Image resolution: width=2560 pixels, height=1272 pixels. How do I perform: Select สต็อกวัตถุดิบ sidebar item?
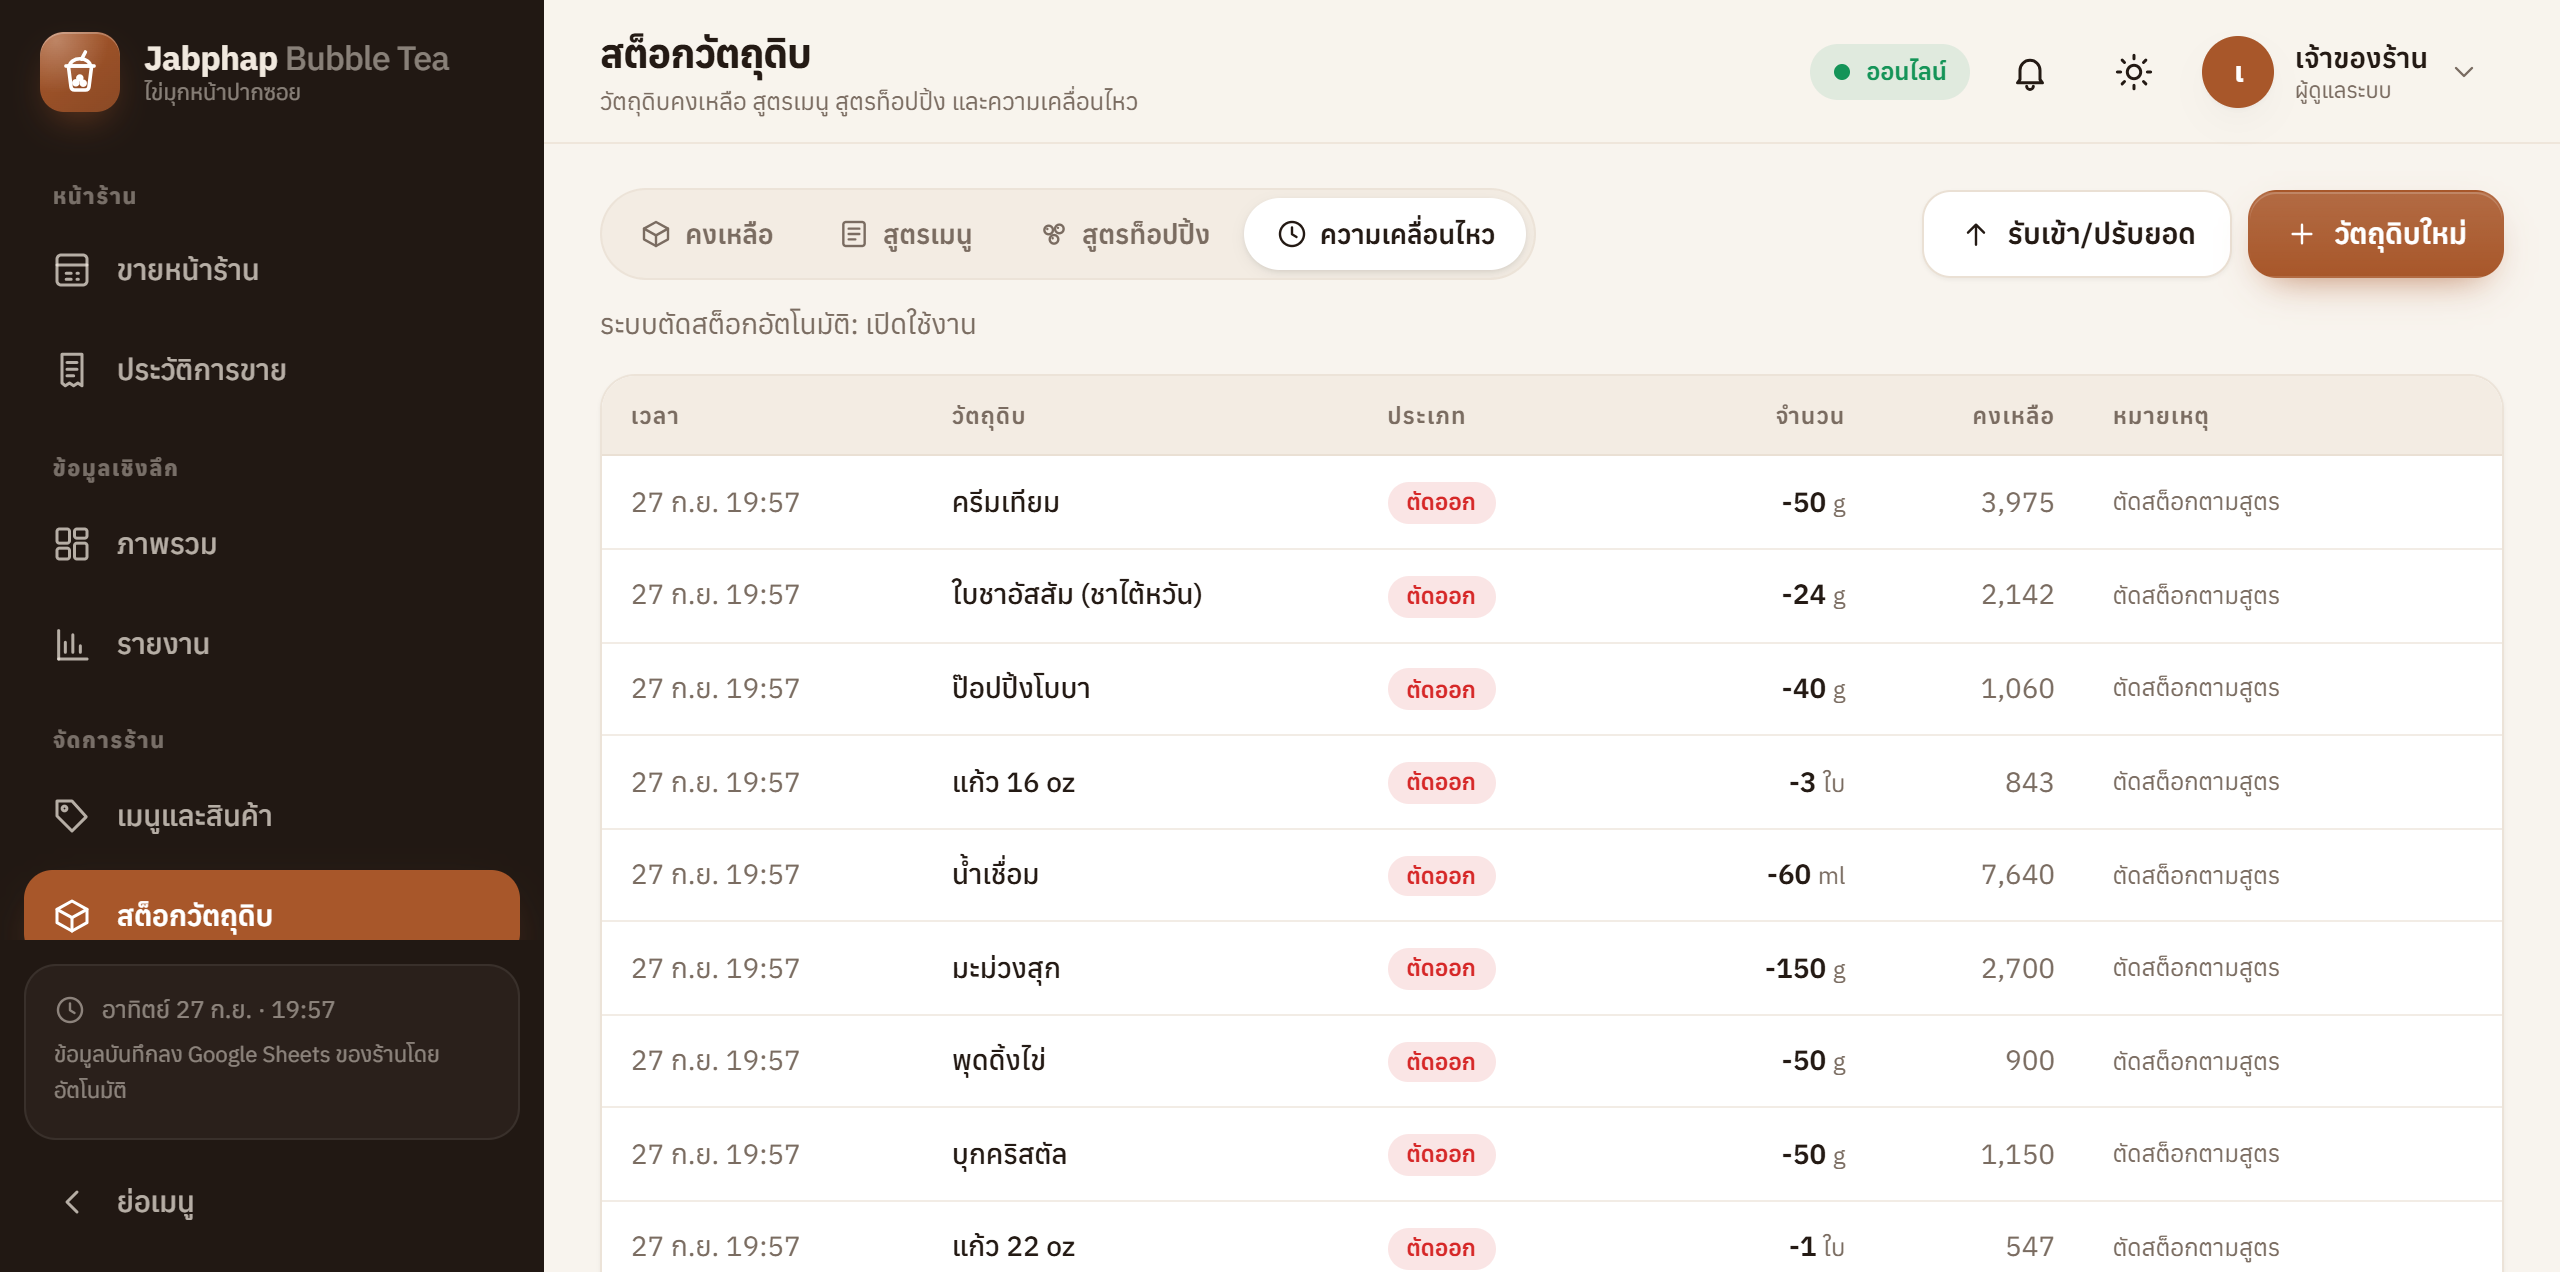[x=272, y=906]
